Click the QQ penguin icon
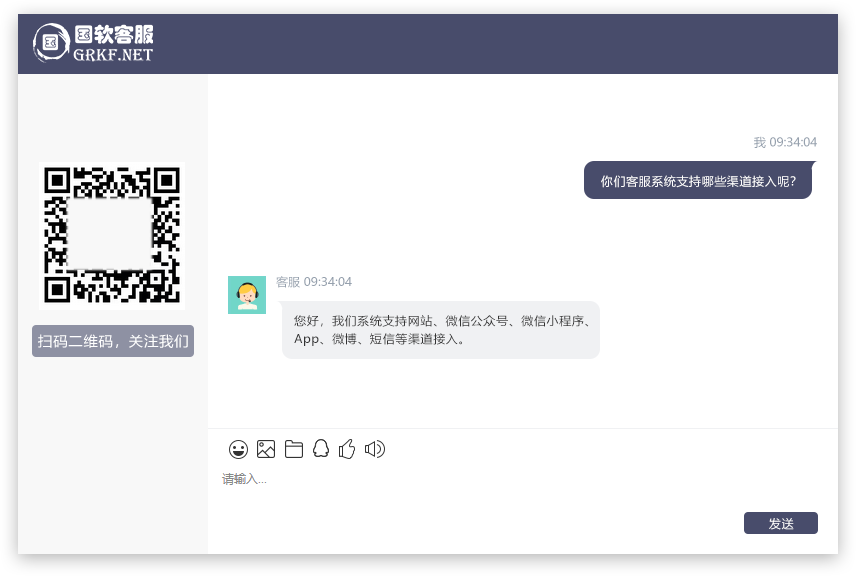The height and width of the screenshot is (576, 856). 321,449
